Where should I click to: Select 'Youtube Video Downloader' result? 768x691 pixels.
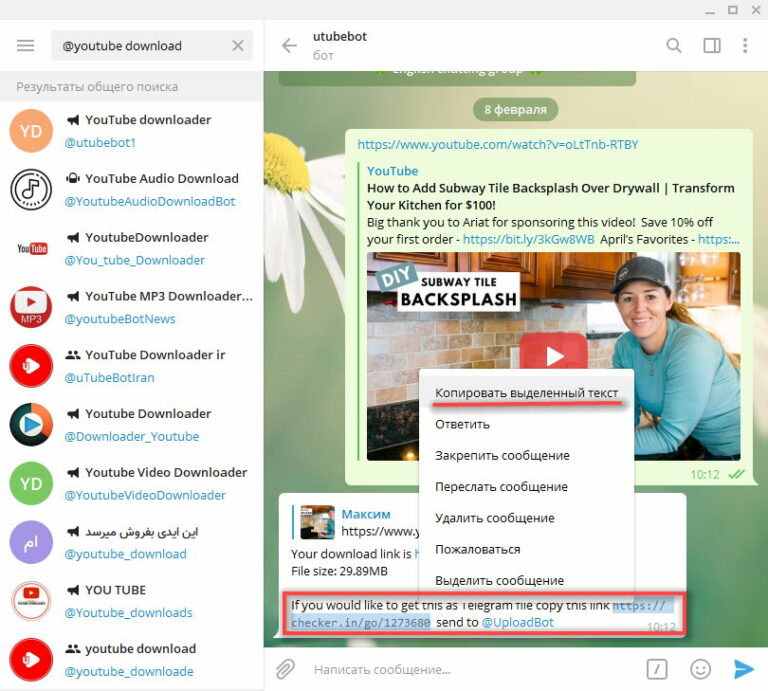coord(131,483)
